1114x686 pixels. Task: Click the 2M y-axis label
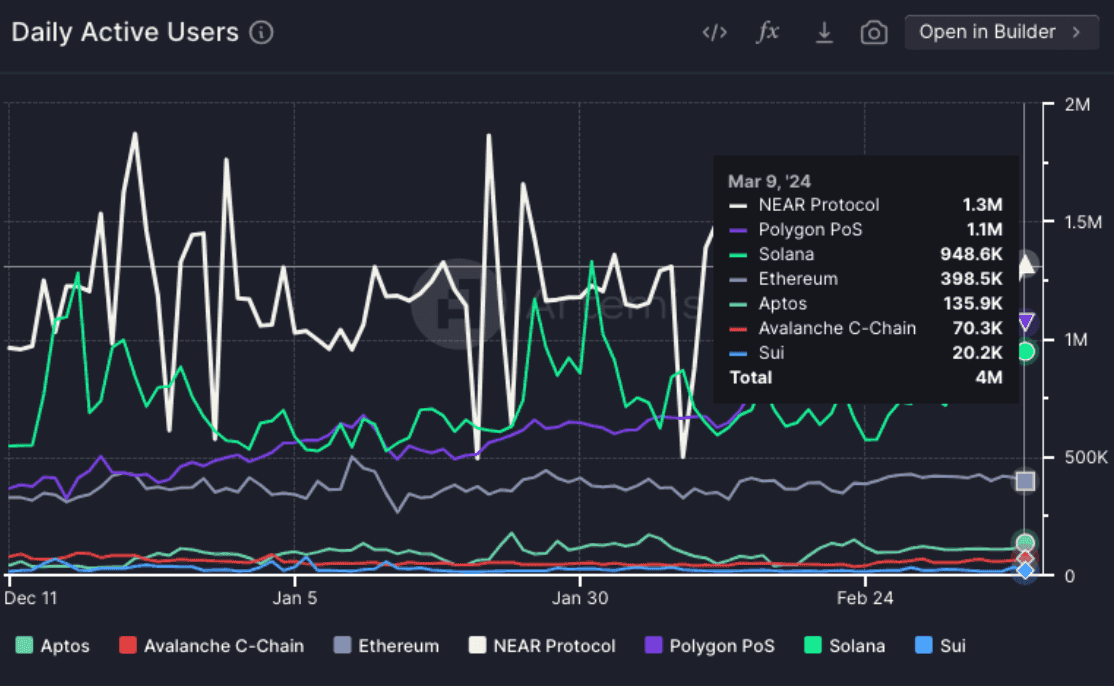coord(1077,105)
